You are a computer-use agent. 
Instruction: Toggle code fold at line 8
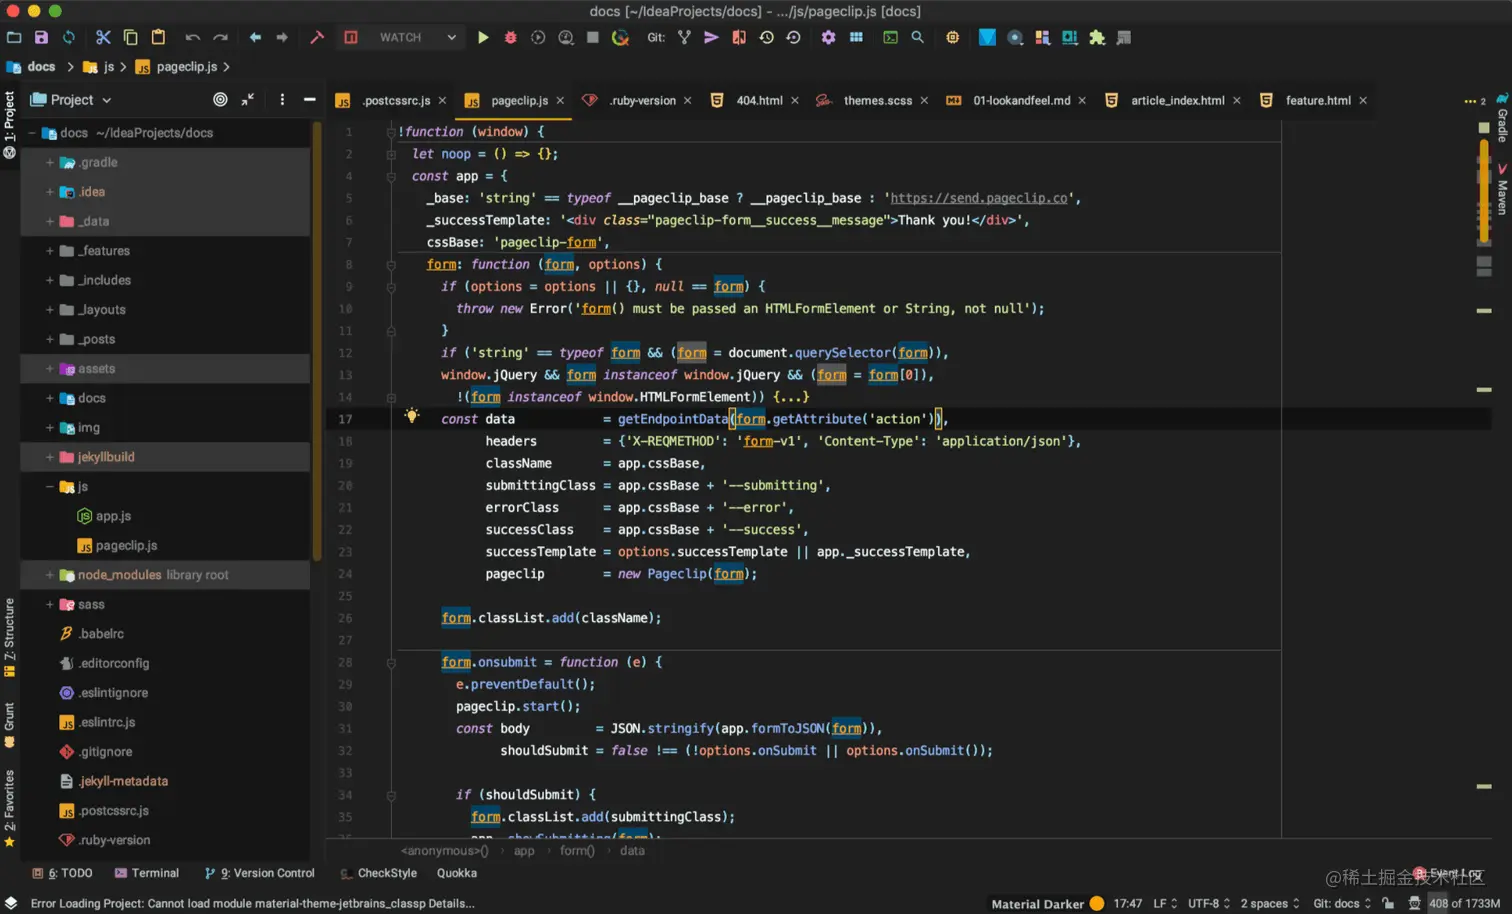pos(391,265)
